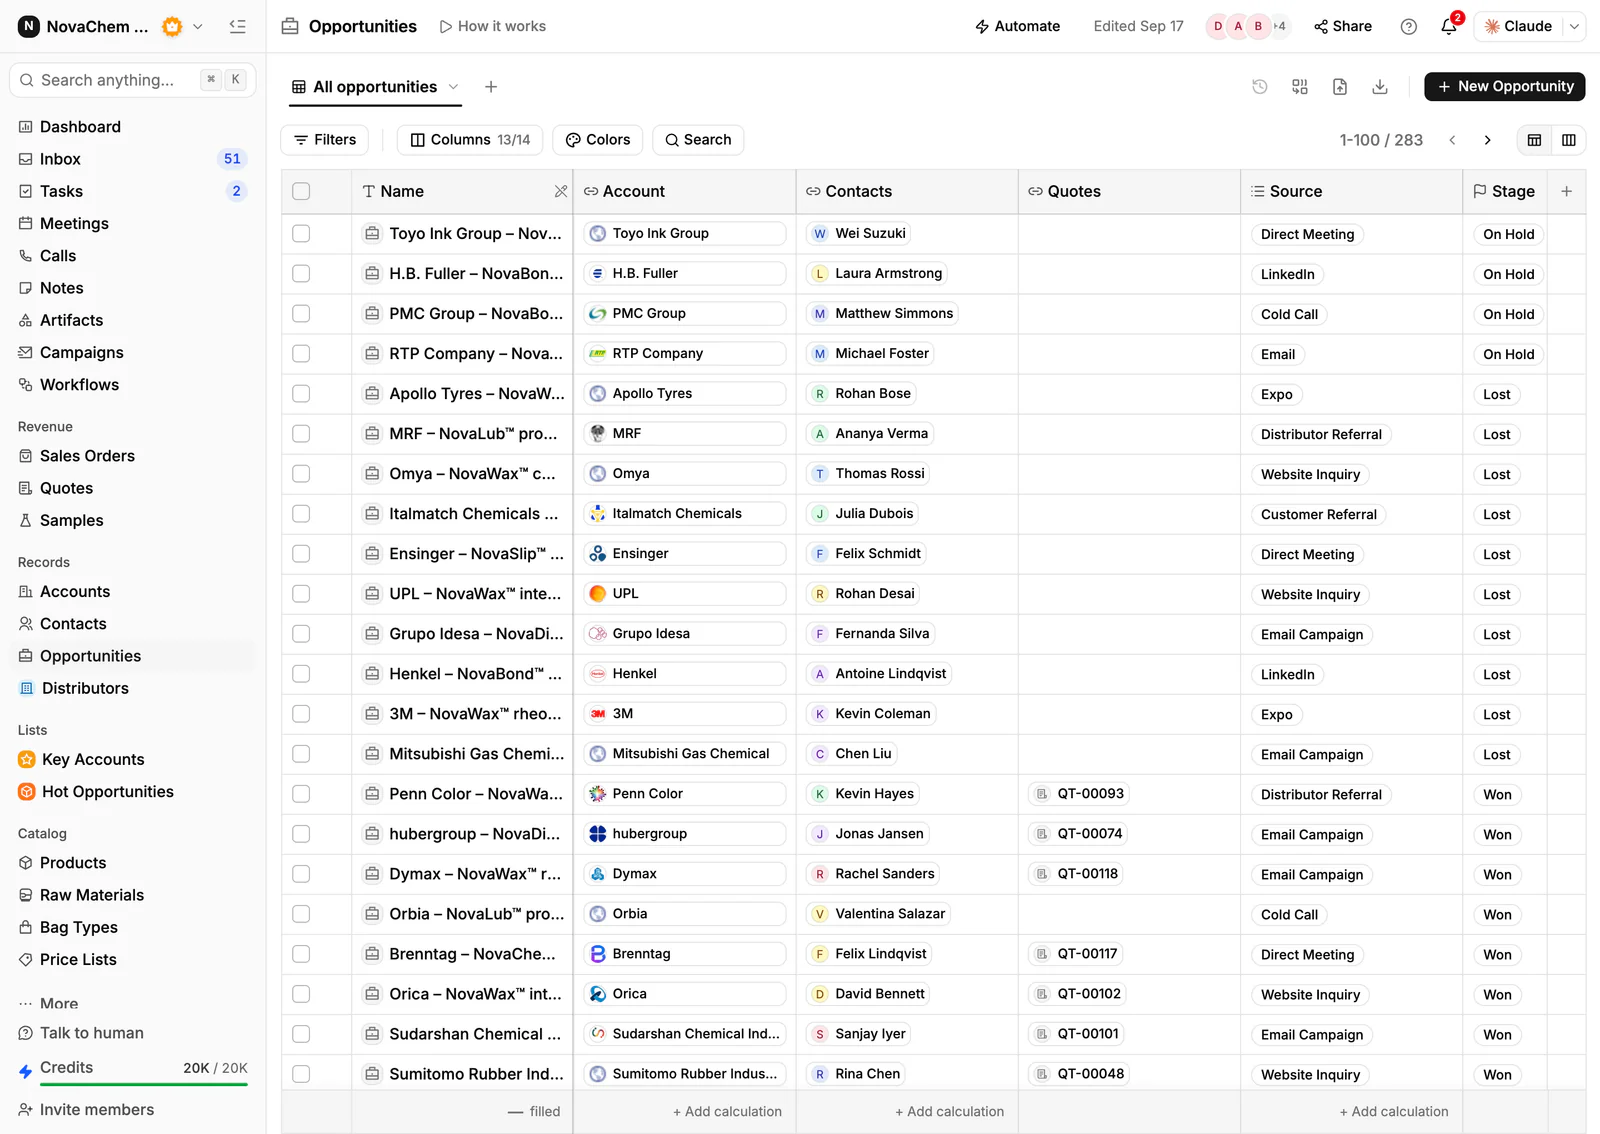Tick the Apollo Tyres row checkbox
1600x1134 pixels.
pyautogui.click(x=301, y=393)
